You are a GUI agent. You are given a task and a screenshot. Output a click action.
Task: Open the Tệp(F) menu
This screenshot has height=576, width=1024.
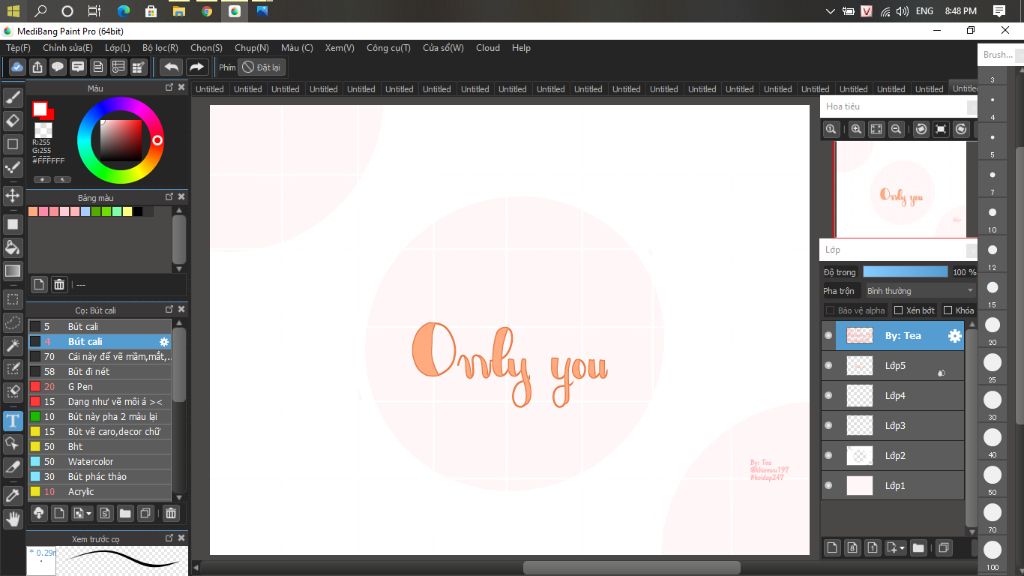(x=18, y=48)
